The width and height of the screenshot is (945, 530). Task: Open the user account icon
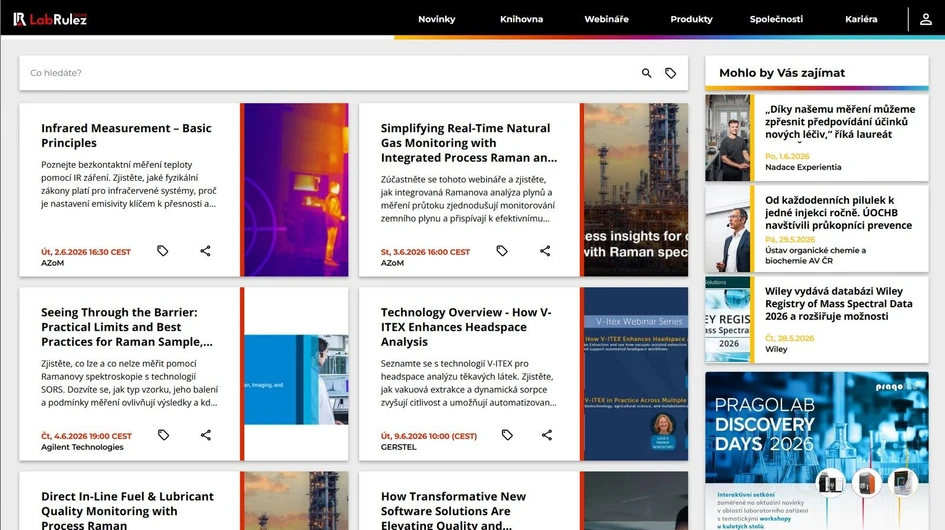click(926, 19)
